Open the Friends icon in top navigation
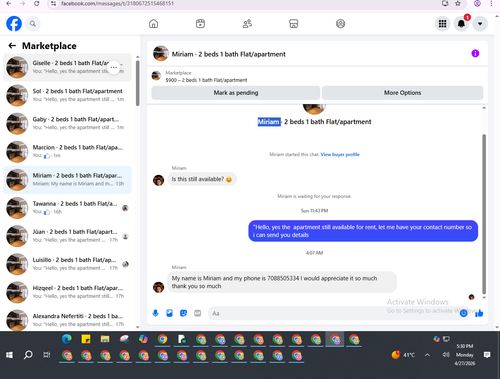The height and width of the screenshot is (379, 500). (247, 24)
